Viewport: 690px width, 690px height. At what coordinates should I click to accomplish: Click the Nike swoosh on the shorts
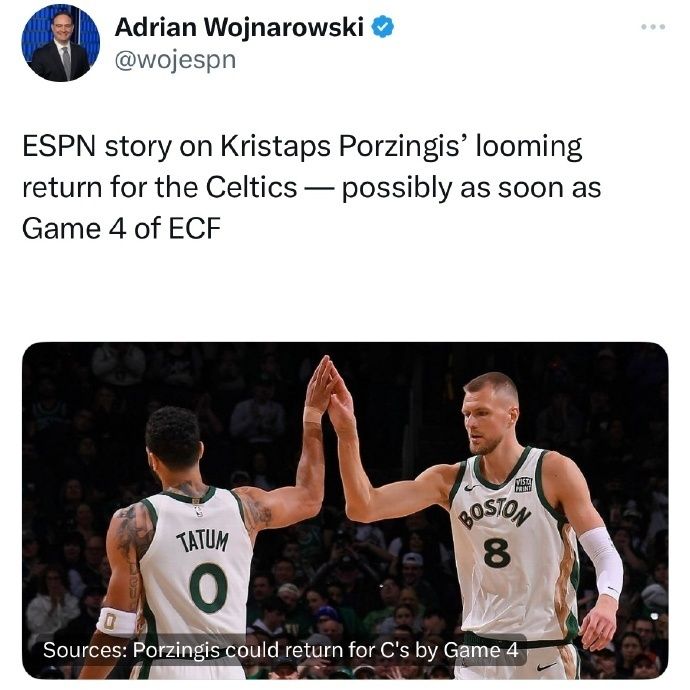(547, 667)
